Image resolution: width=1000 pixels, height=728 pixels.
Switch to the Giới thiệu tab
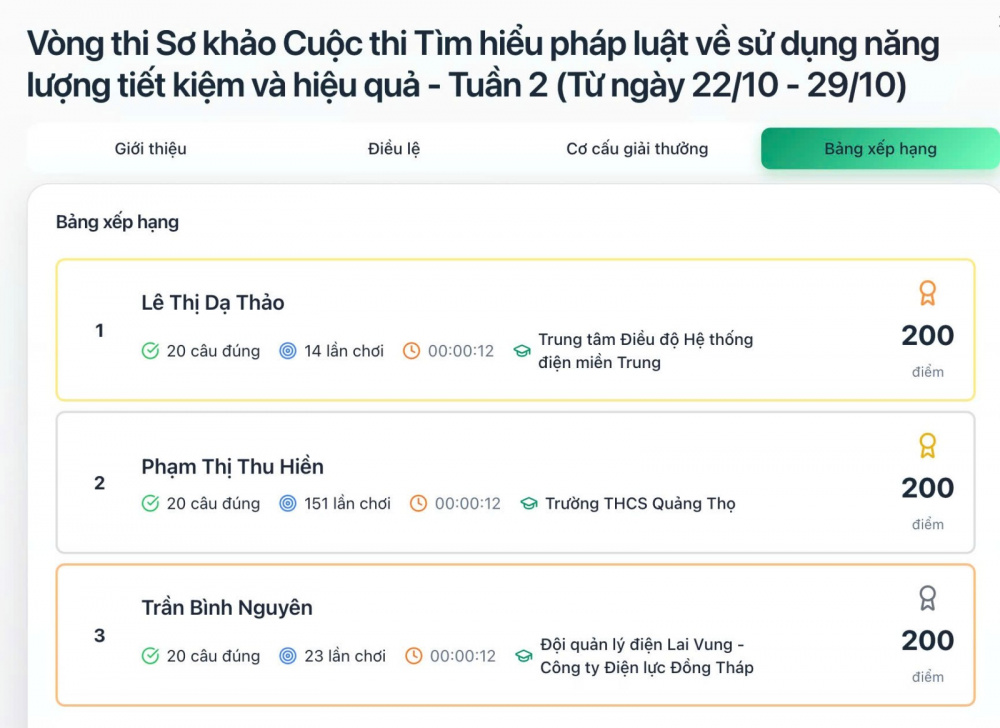[149, 148]
